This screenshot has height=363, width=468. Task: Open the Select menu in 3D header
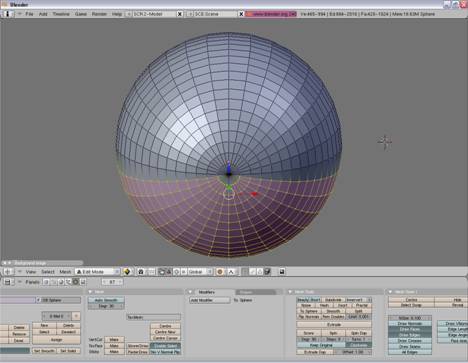pos(48,272)
